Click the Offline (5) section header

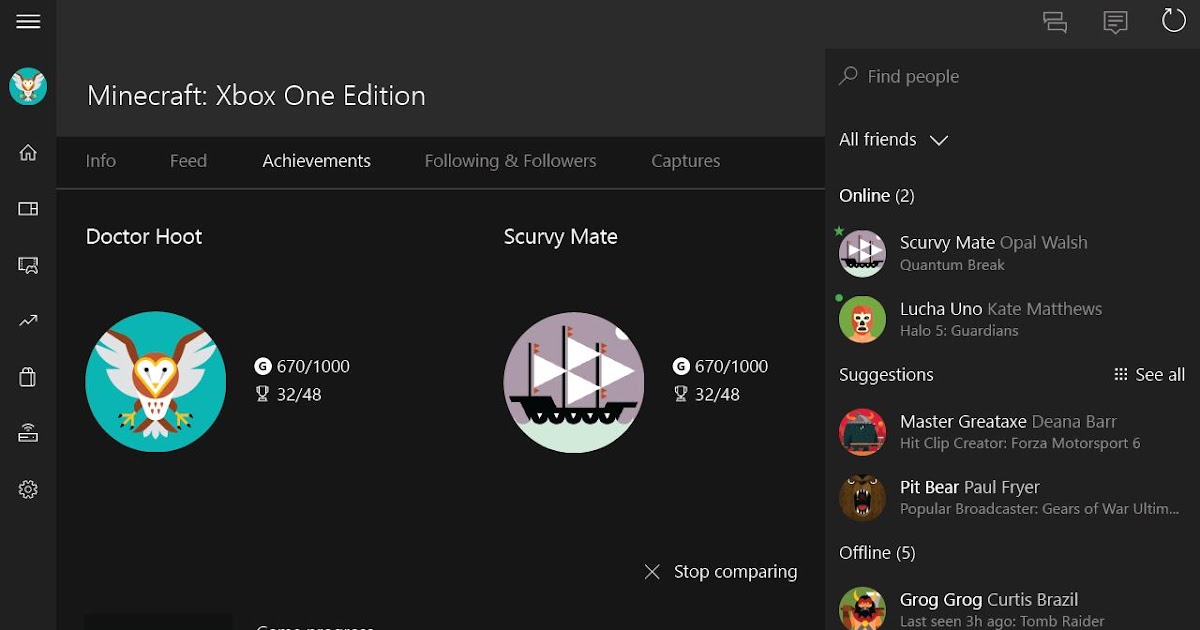pos(877,553)
